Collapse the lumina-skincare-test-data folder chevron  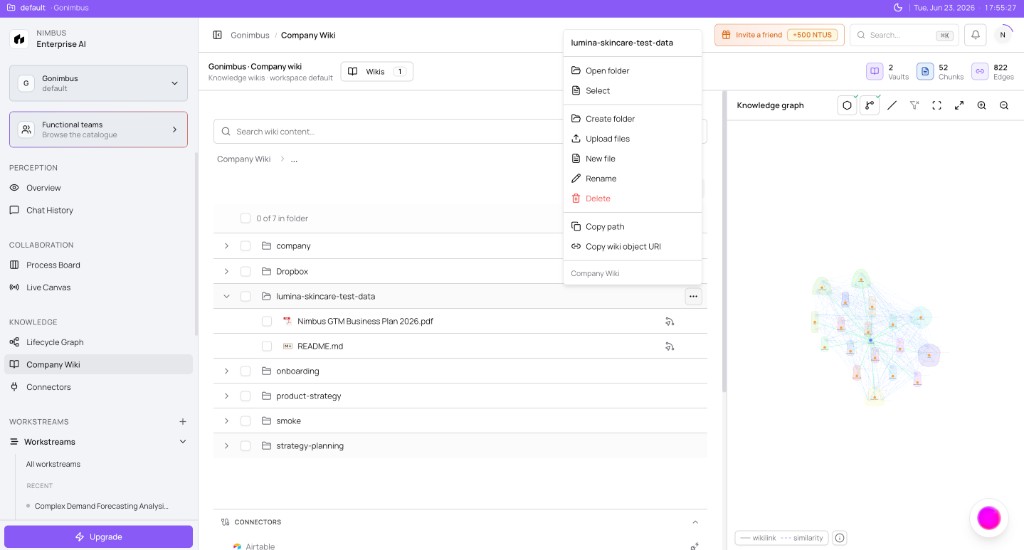(227, 297)
